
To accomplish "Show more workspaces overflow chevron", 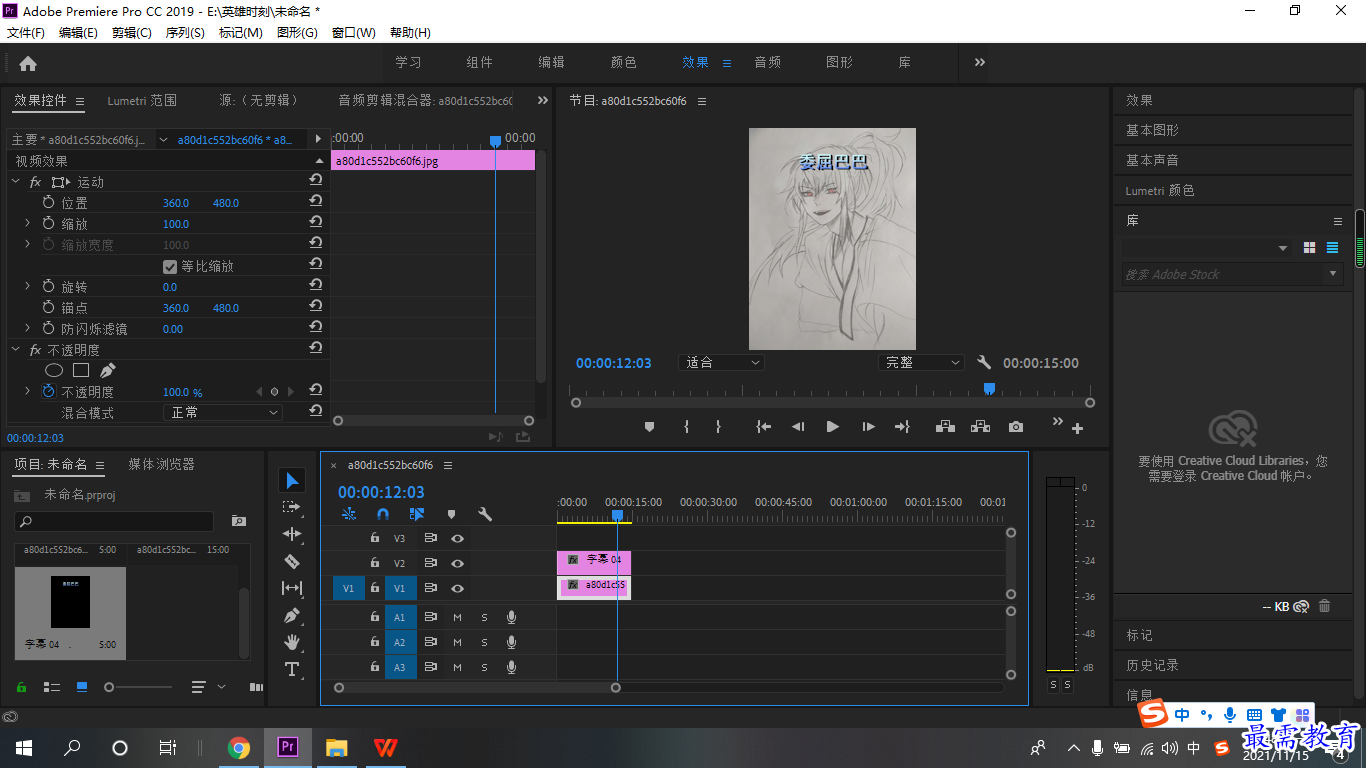I will point(980,62).
